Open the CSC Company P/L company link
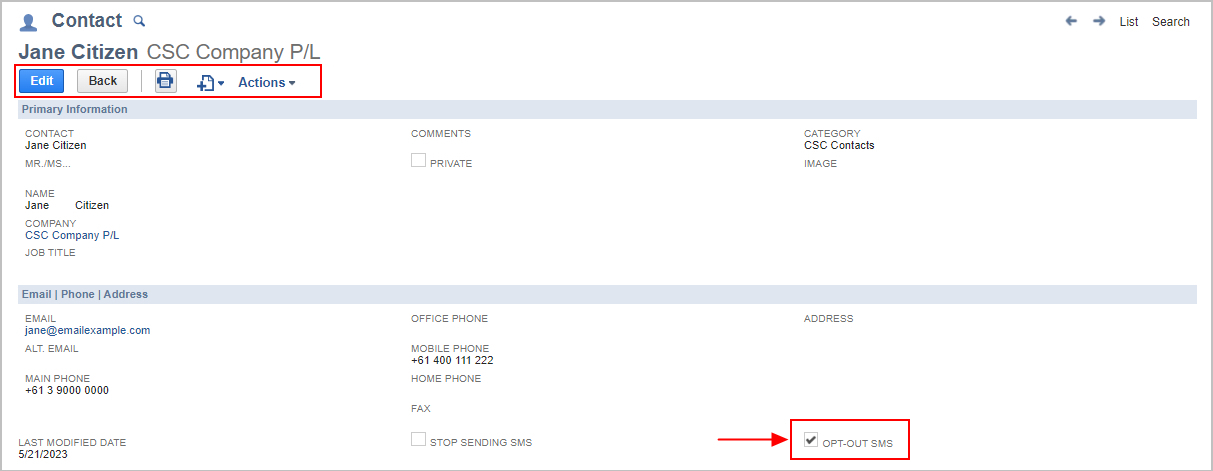This screenshot has width=1213, height=471. 72,236
